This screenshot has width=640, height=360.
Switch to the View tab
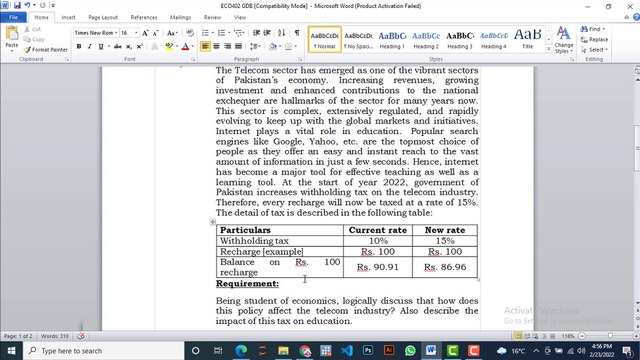click(x=240, y=17)
